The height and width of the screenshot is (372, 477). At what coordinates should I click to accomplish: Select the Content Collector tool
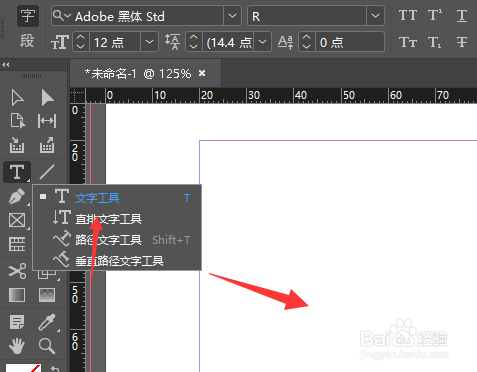(x=17, y=145)
